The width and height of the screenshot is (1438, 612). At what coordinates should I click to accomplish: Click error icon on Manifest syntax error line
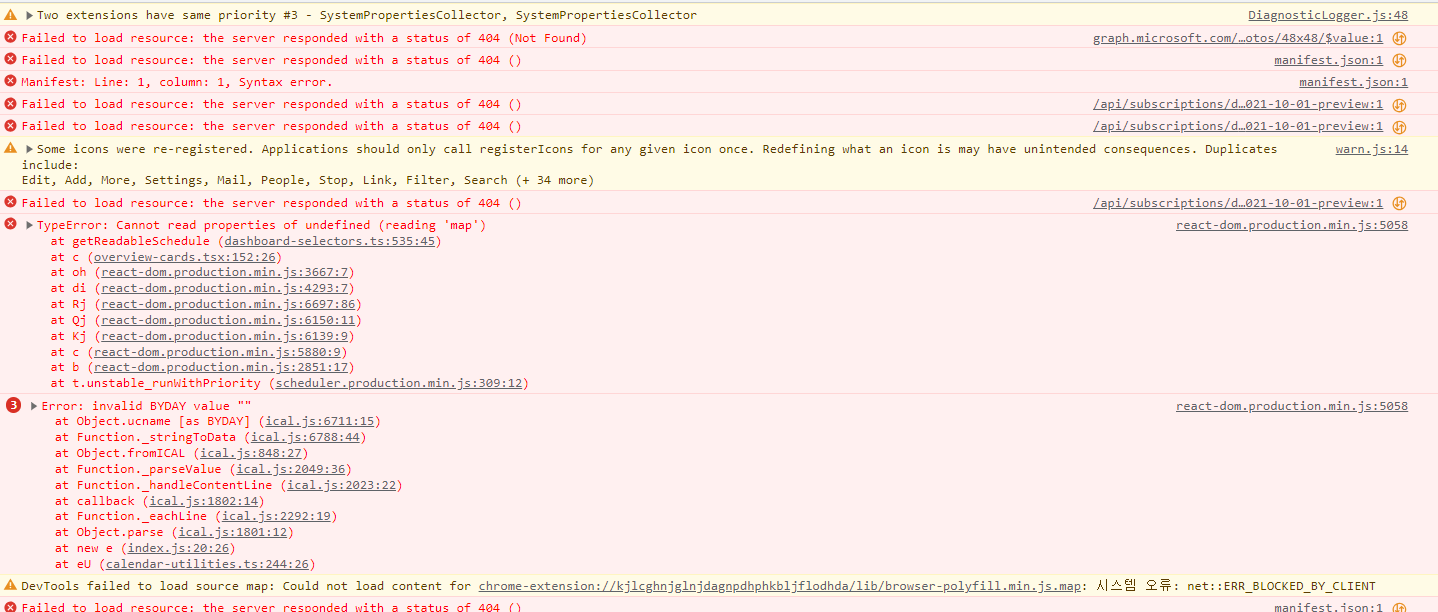(x=9, y=81)
